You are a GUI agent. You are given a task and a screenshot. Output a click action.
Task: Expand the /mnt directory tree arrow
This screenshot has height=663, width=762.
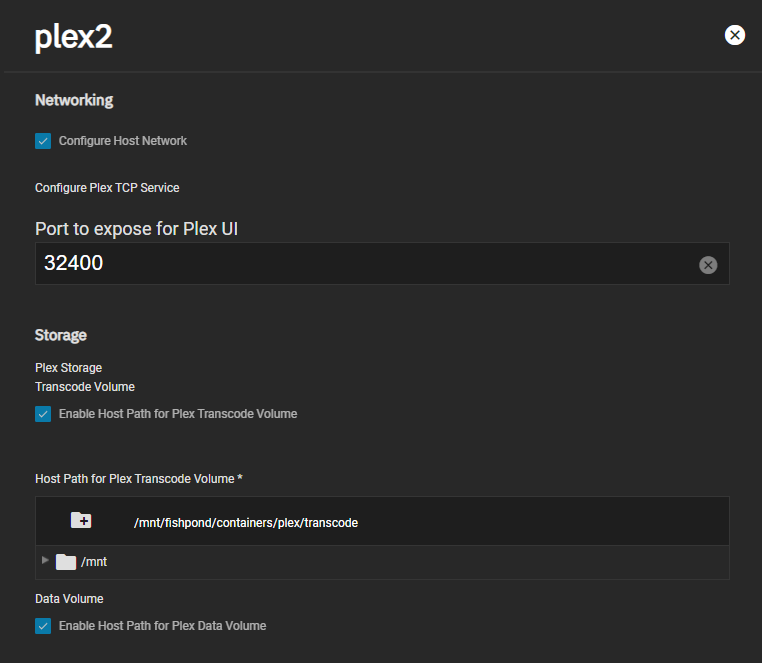[45, 561]
